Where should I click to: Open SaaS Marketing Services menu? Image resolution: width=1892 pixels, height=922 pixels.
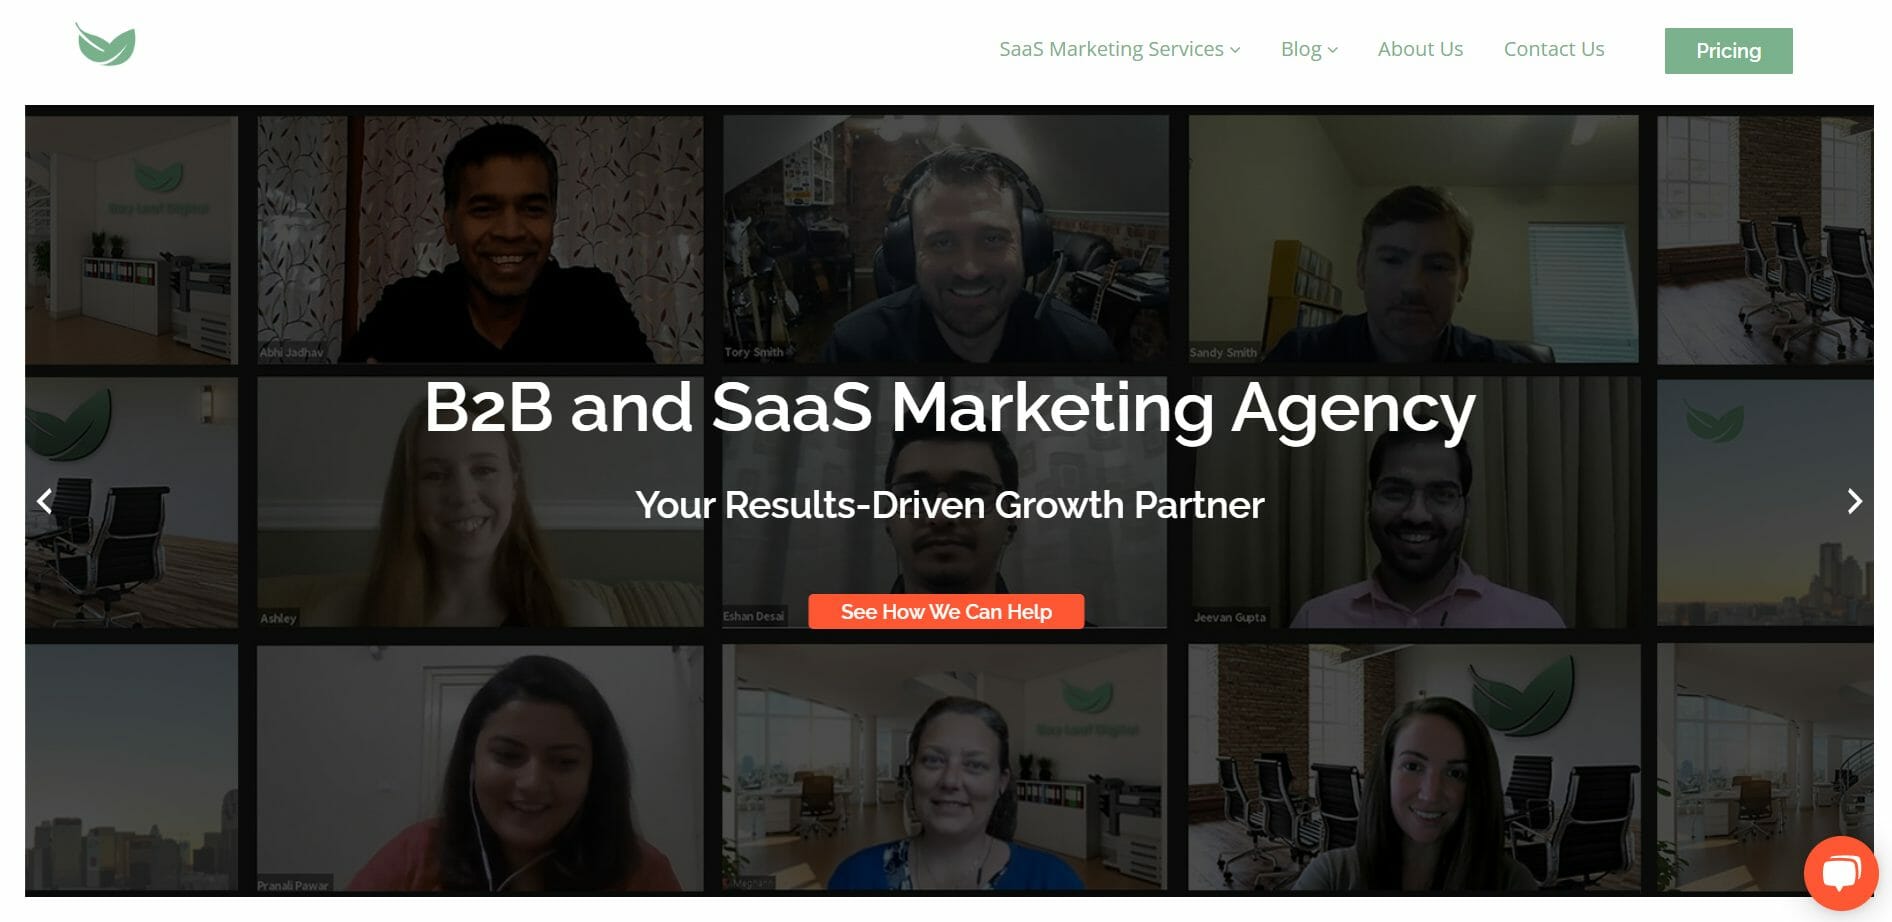(1111, 49)
